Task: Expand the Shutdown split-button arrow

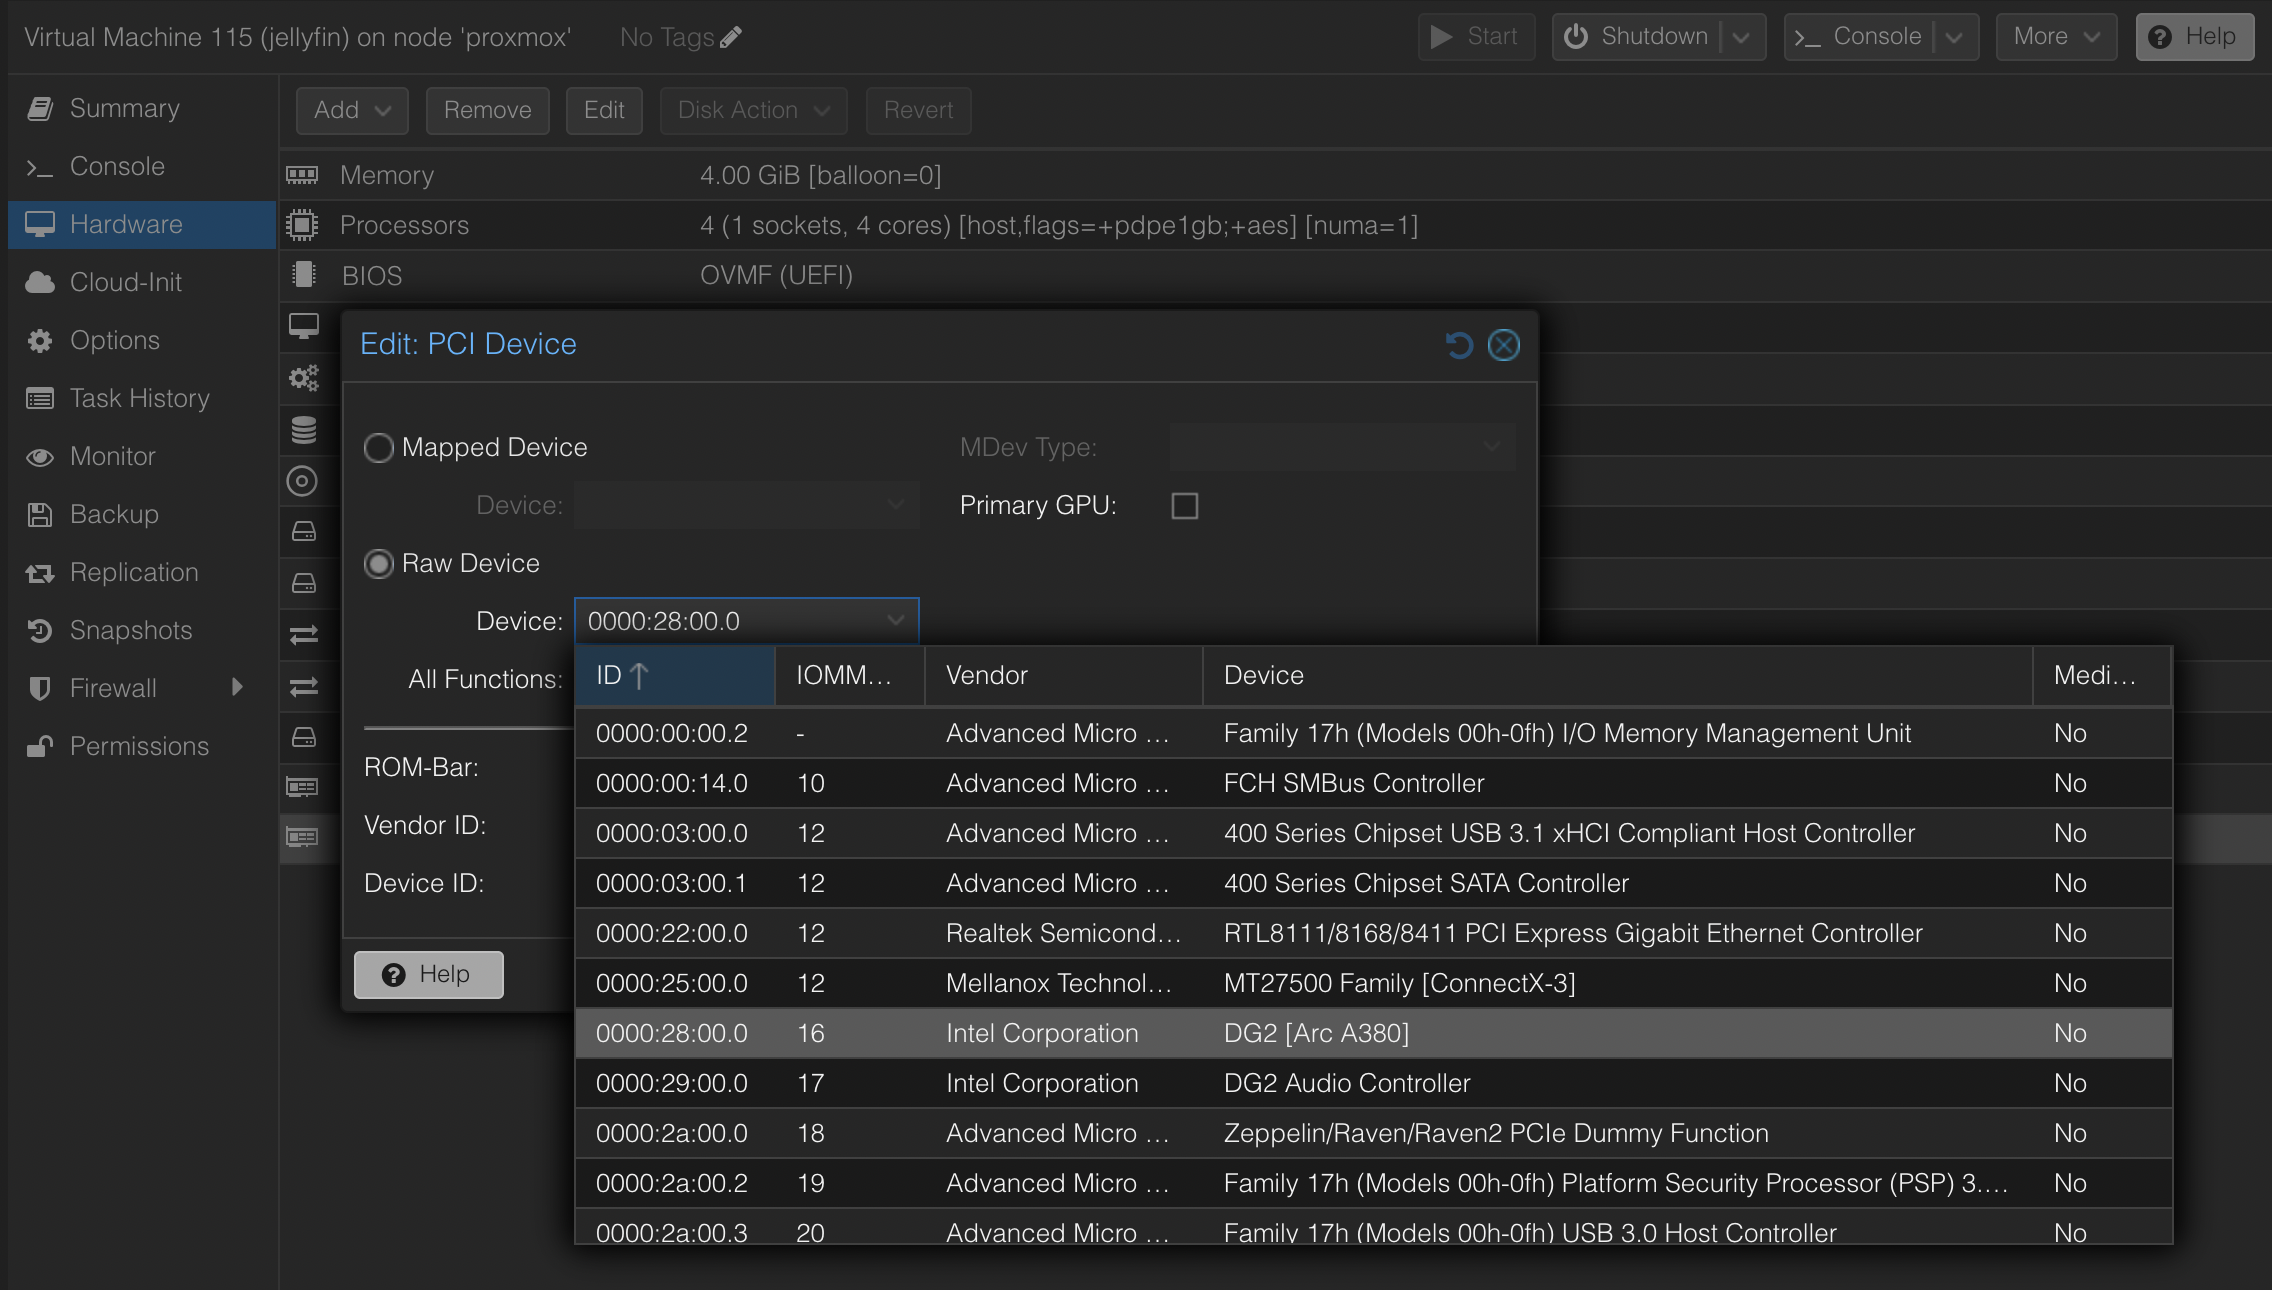Action: 1741,37
